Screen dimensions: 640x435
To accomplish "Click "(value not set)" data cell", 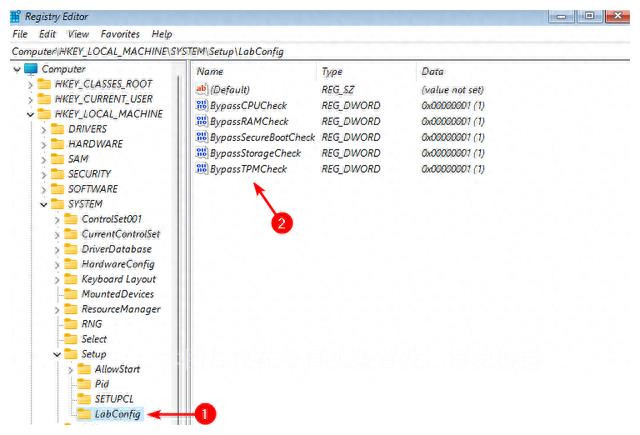I will point(453,90).
